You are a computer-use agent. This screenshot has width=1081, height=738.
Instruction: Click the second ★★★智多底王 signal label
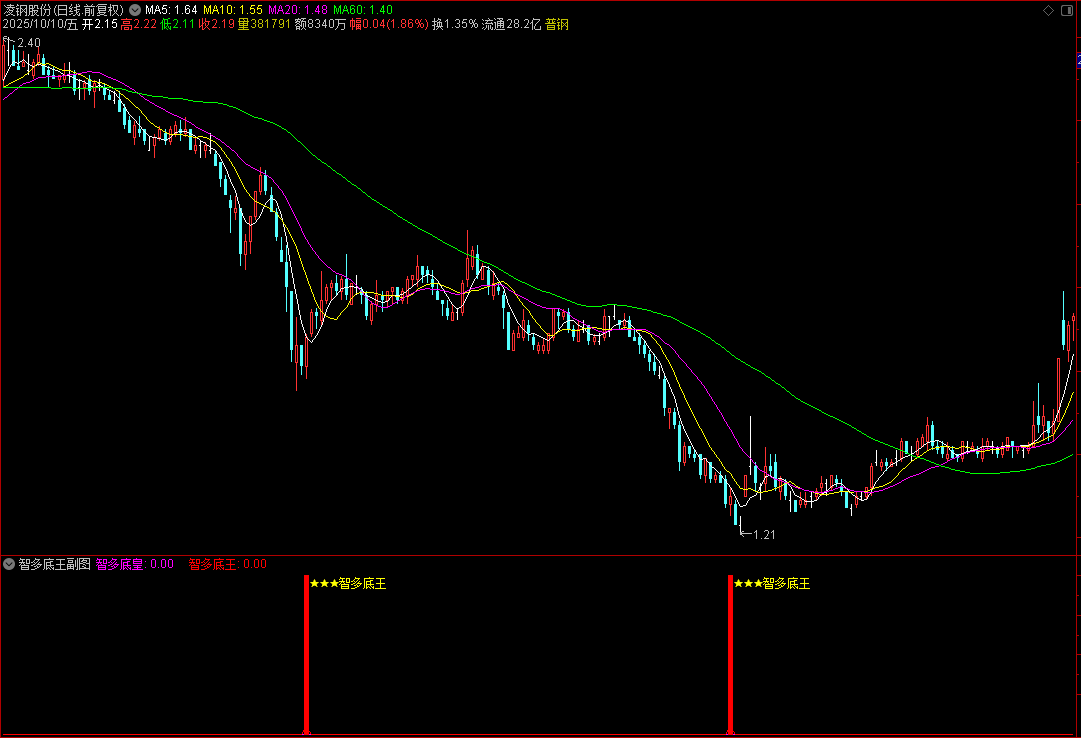[772, 584]
